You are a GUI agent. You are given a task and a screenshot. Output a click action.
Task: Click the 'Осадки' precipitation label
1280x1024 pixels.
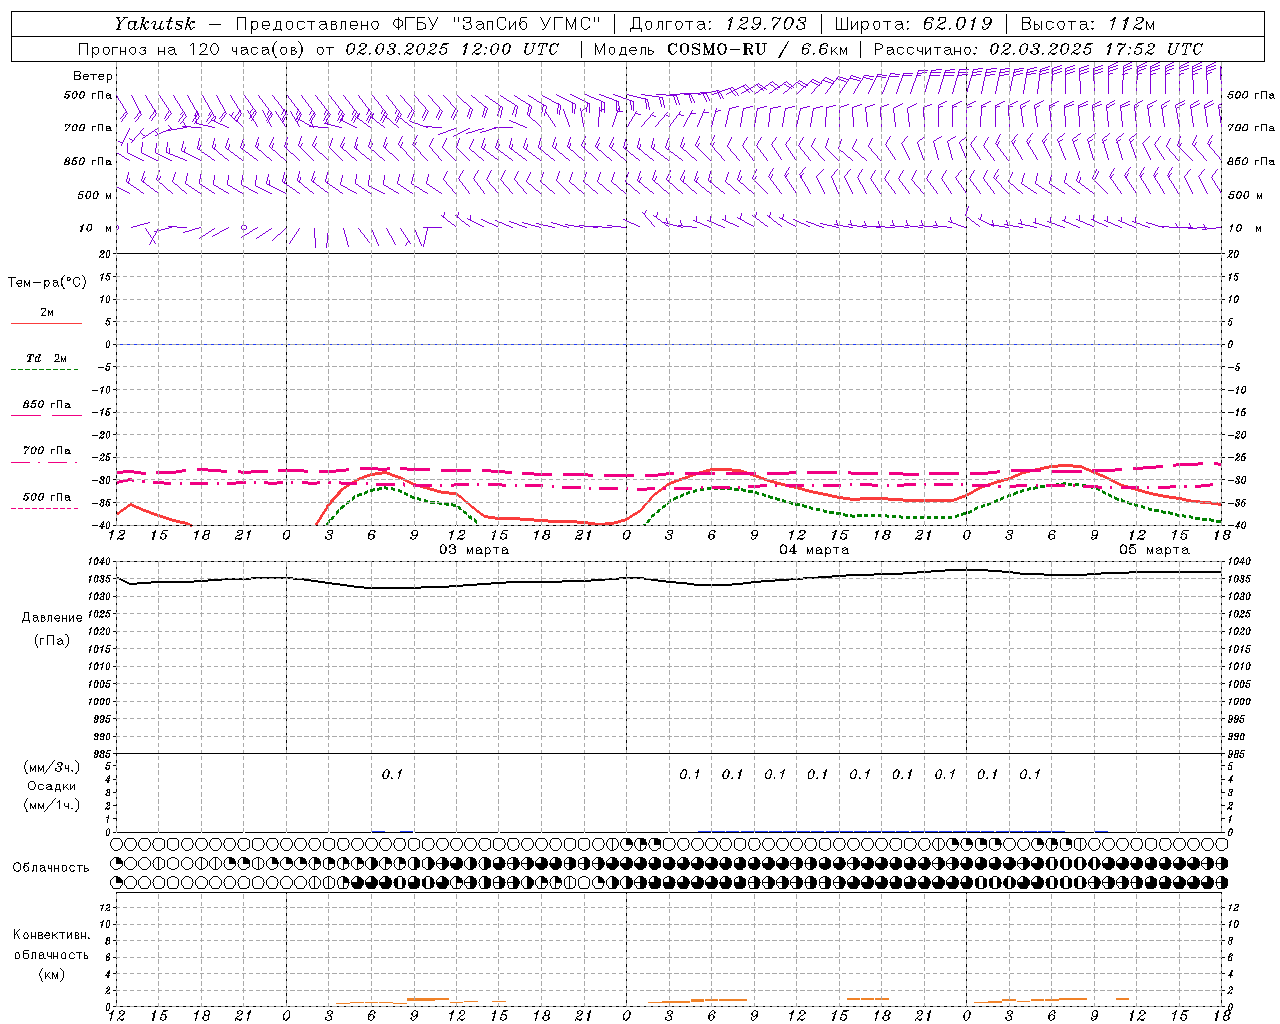pos(52,786)
